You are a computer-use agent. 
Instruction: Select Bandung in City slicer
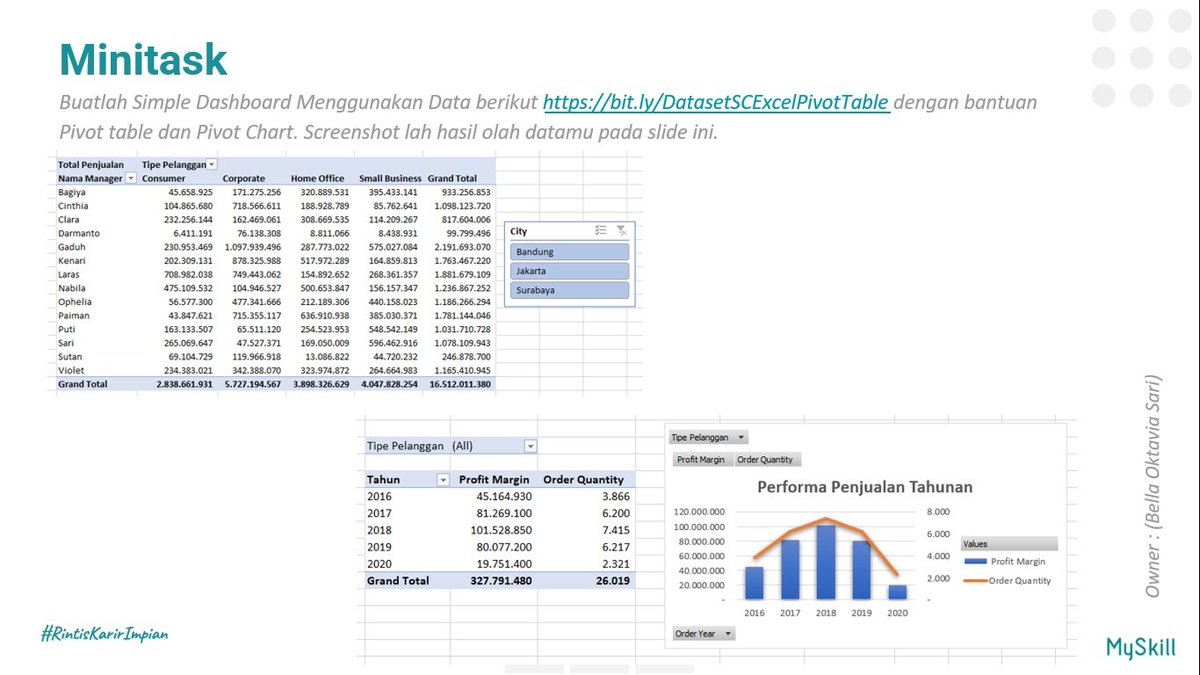[570, 252]
